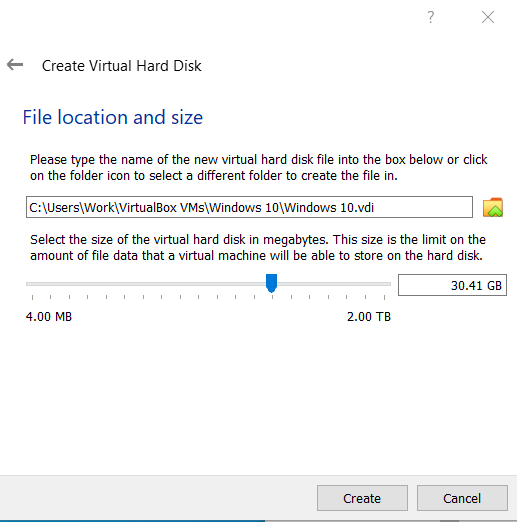Close the Create Virtual Hard Disk dialog
This screenshot has height=522, width=517.
(488, 17)
